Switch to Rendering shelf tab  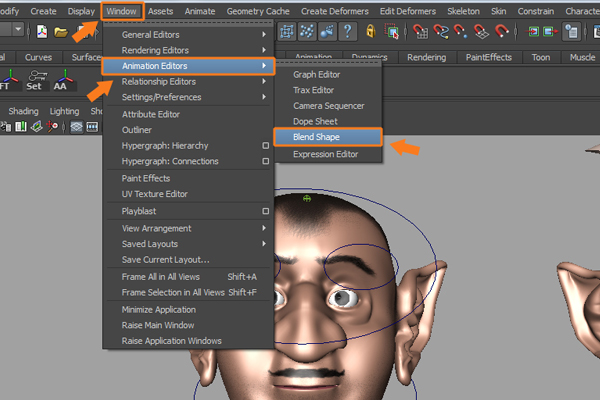click(427, 57)
